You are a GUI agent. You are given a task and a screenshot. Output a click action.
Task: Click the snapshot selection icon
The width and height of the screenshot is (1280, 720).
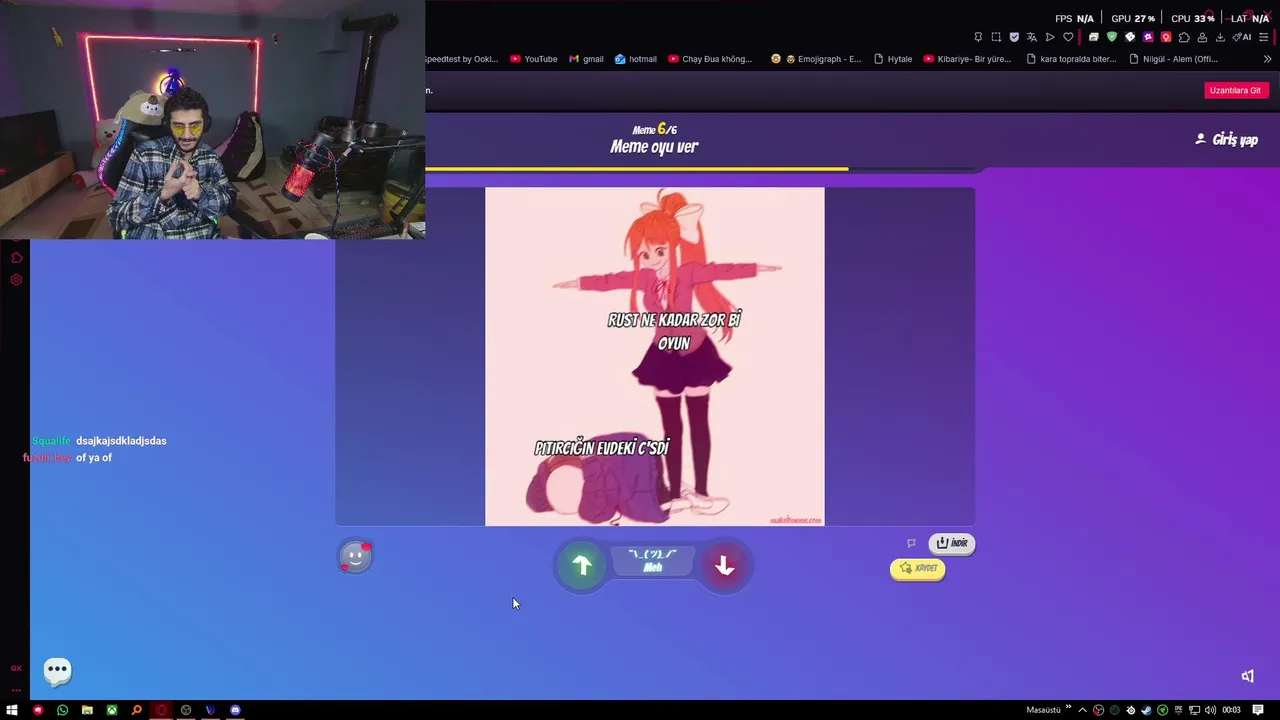[x=996, y=37]
